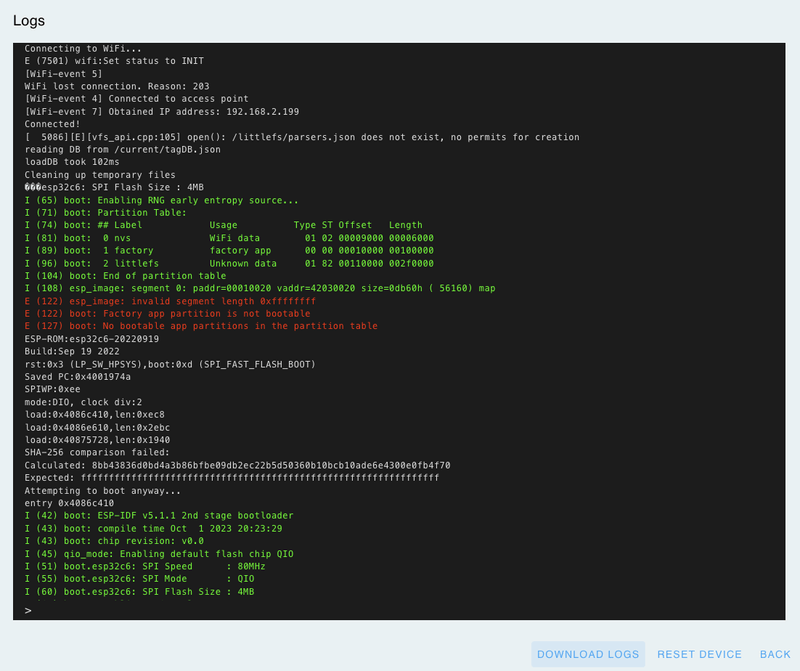Select the 'rst:0x3 (LP_SW_HPSYS)' boot line
The height and width of the screenshot is (671, 800).
tap(170, 364)
